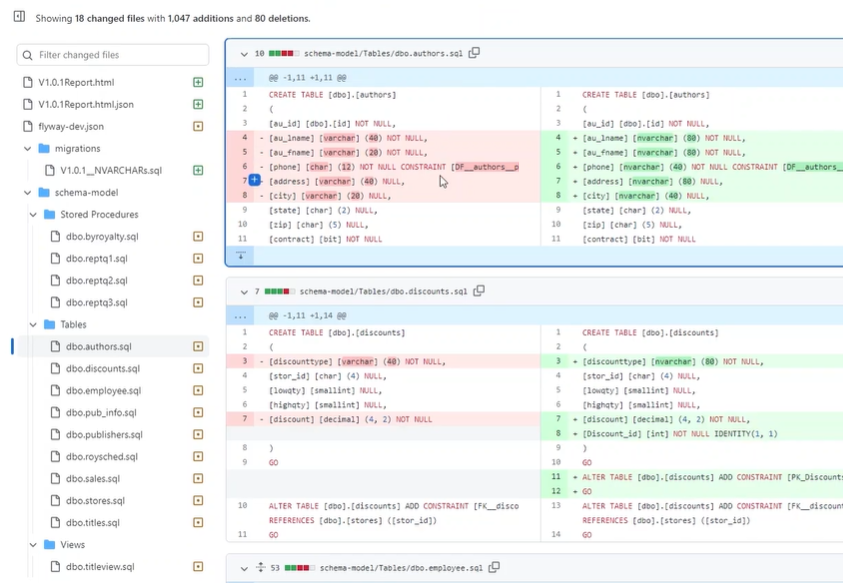Collapse the Stored Procedures folder
Viewport: 843px width, 583px height.
[33, 214]
